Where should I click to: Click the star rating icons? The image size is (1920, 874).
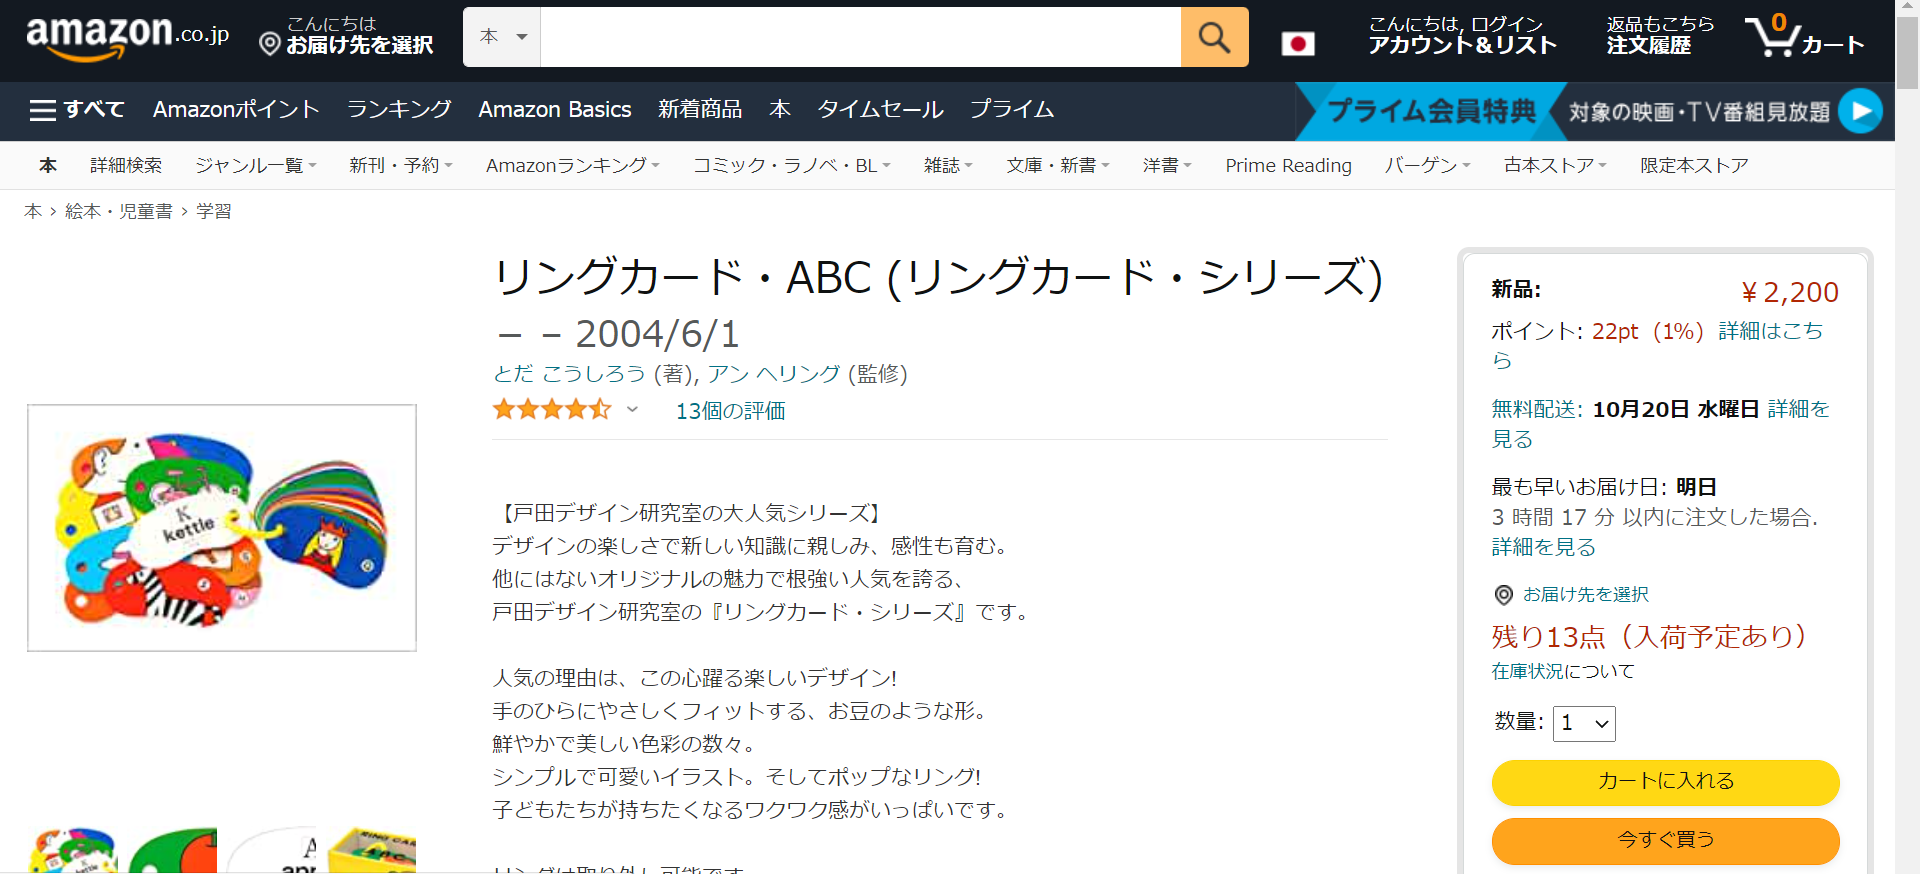click(551, 410)
